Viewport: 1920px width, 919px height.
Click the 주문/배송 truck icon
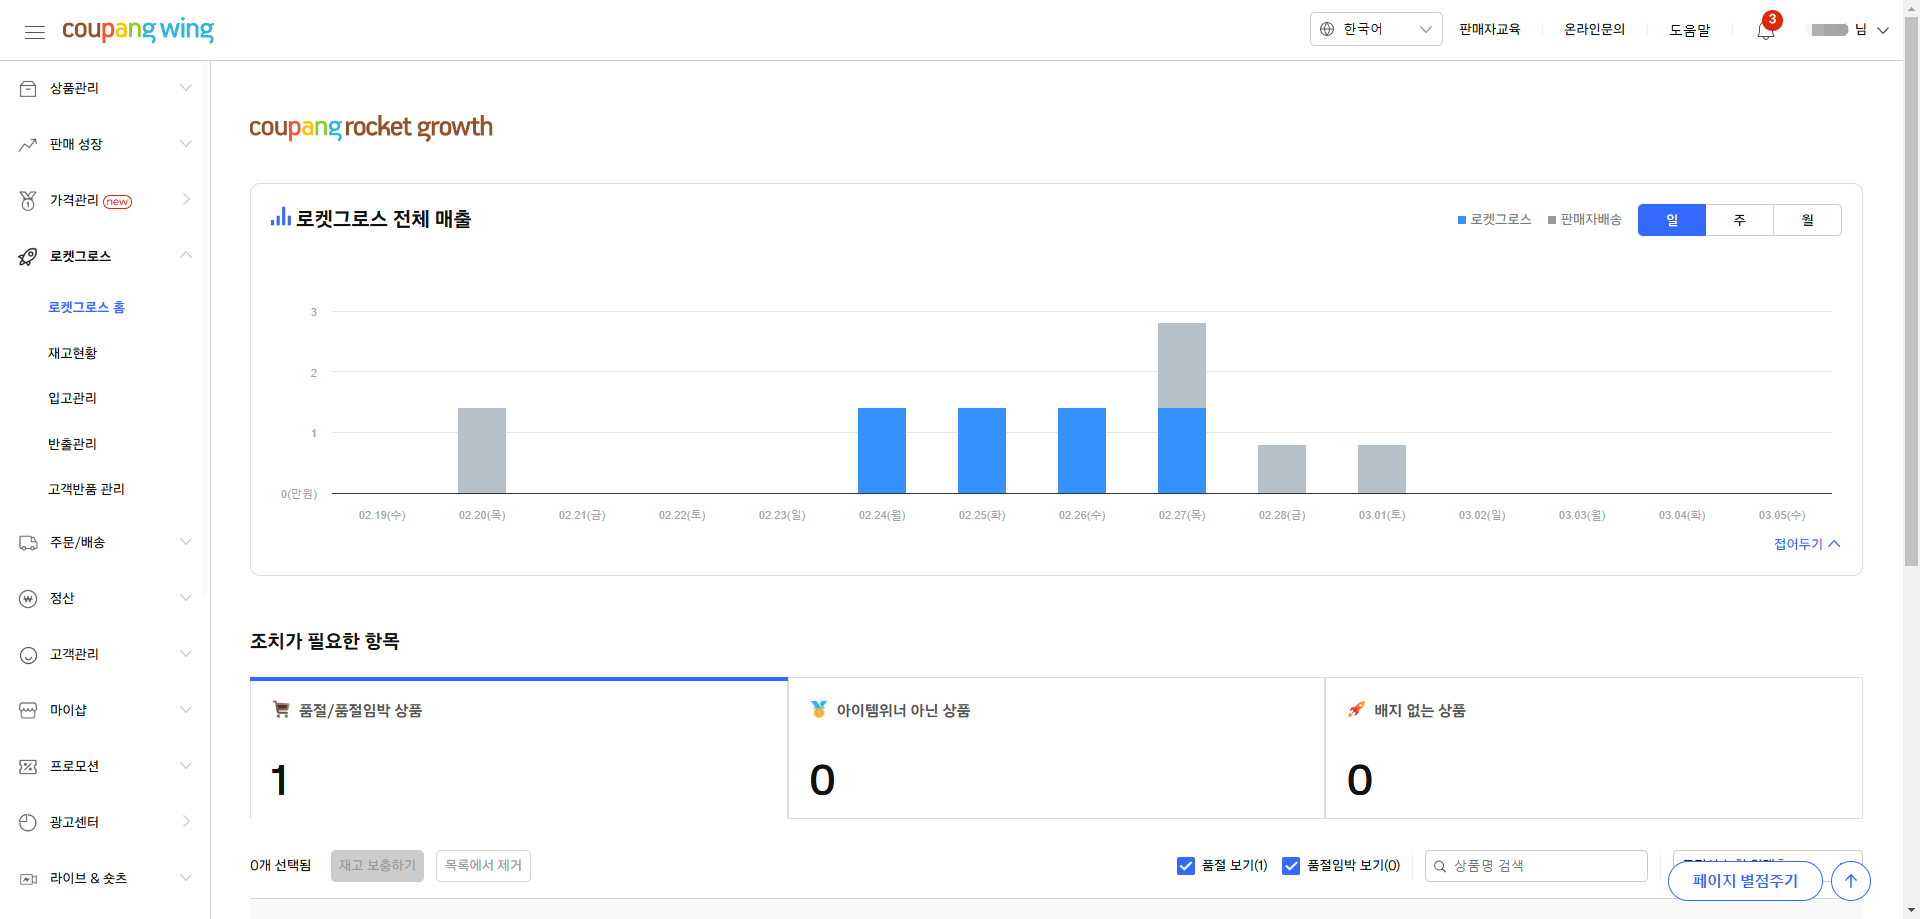coord(28,543)
